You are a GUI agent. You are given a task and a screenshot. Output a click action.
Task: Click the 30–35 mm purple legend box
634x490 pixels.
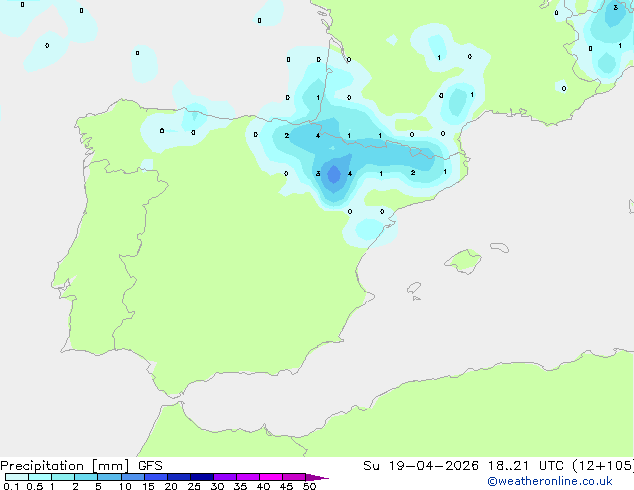pos(225,477)
